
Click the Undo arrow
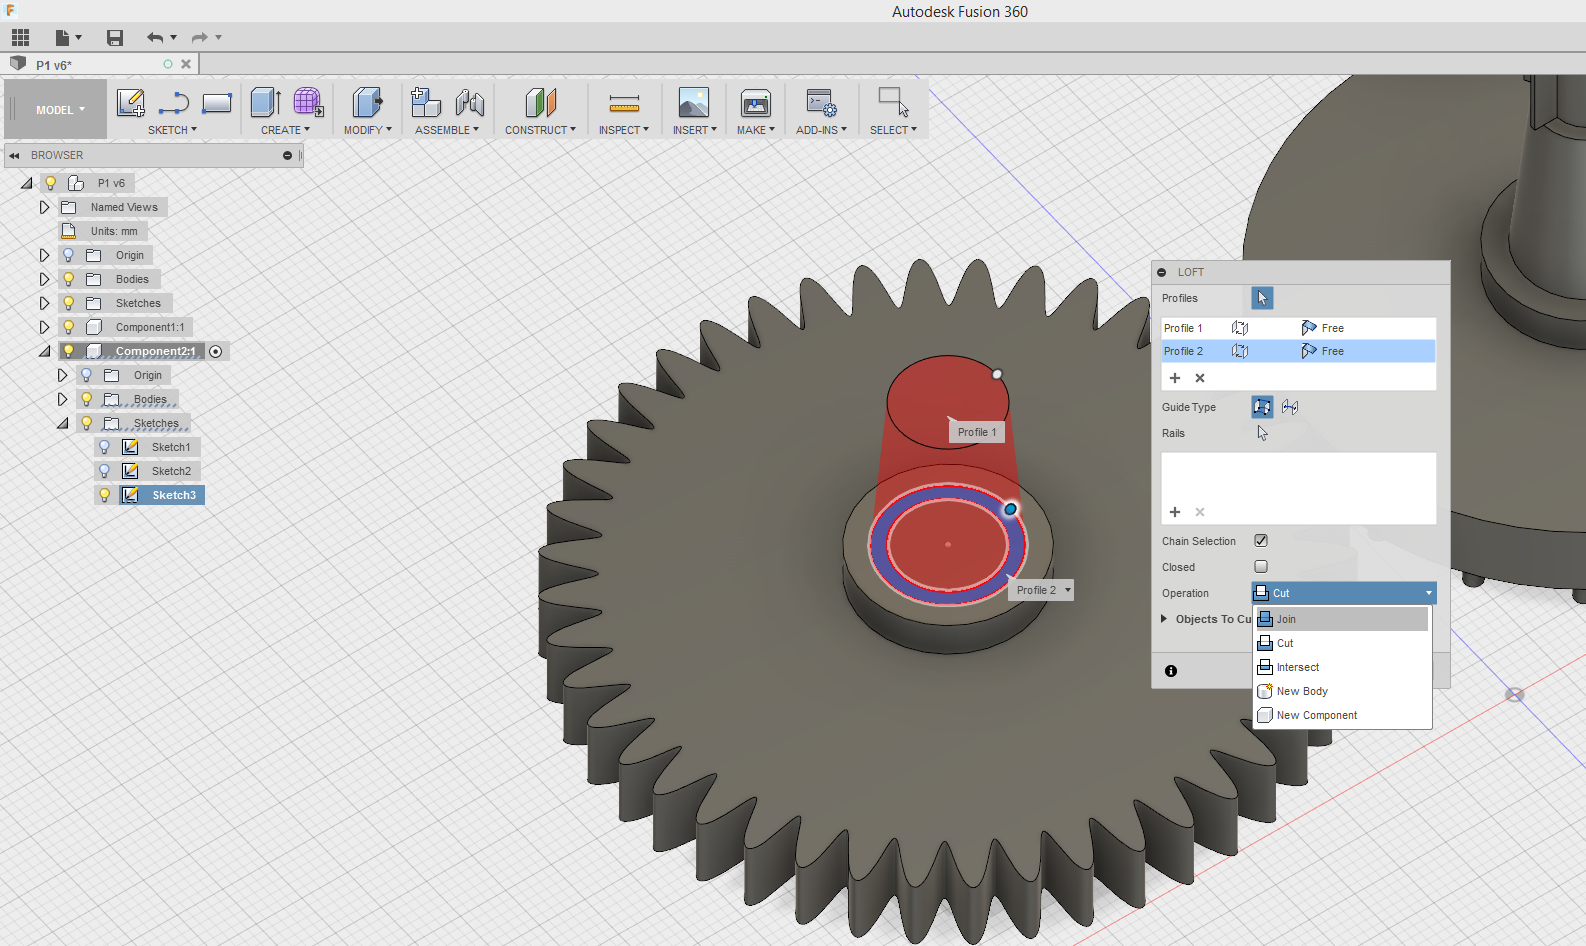[x=155, y=38]
